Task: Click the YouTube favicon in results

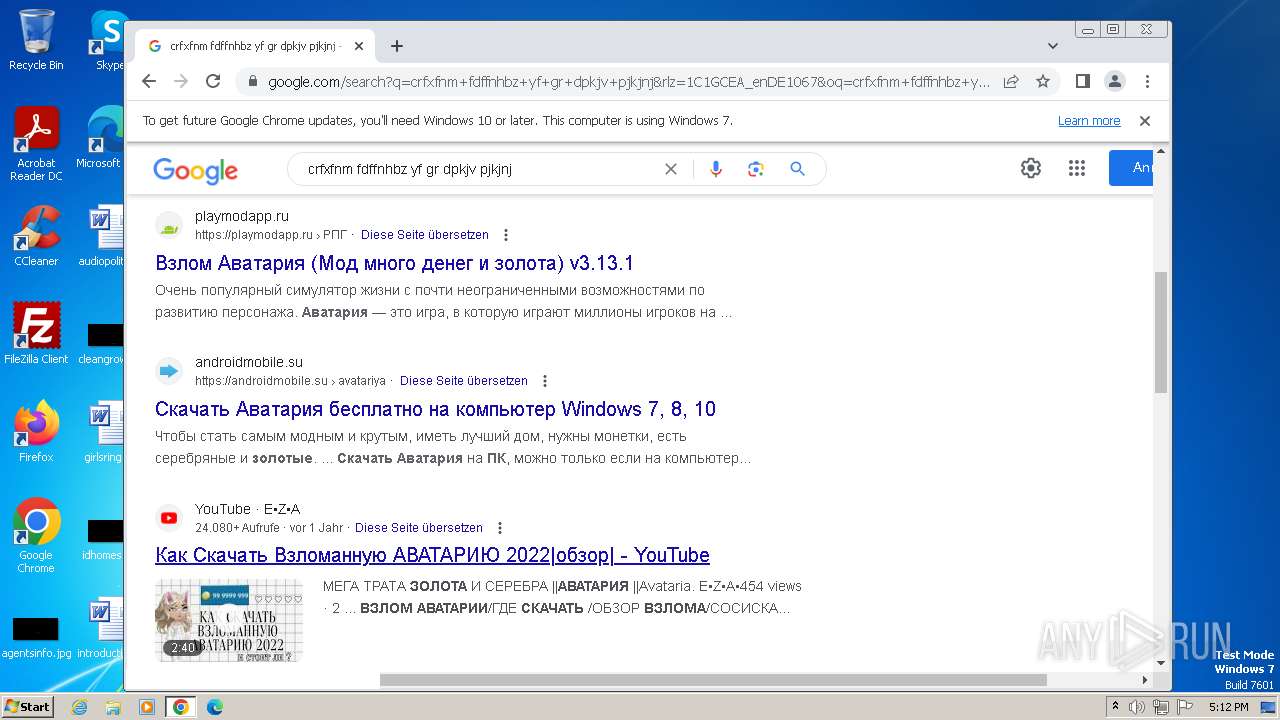Action: (x=169, y=518)
